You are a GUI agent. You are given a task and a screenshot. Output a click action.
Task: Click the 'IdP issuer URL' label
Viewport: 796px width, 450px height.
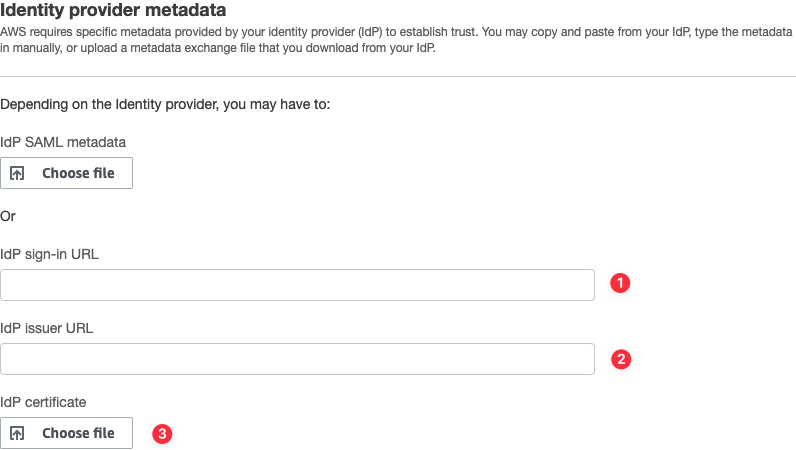pyautogui.click(x=47, y=327)
